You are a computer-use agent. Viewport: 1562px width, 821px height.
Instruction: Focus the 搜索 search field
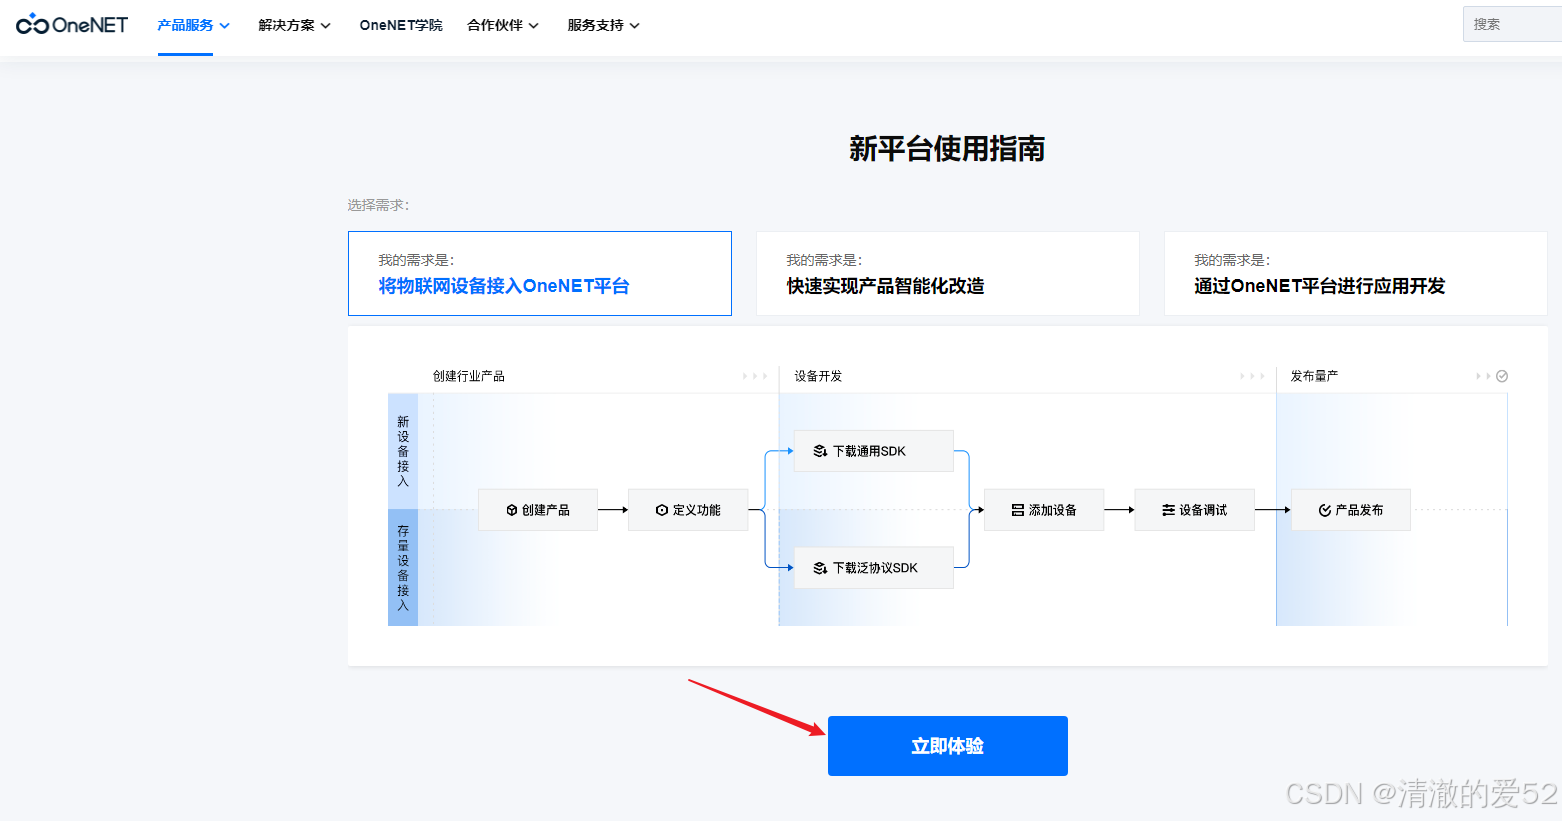pos(1512,24)
